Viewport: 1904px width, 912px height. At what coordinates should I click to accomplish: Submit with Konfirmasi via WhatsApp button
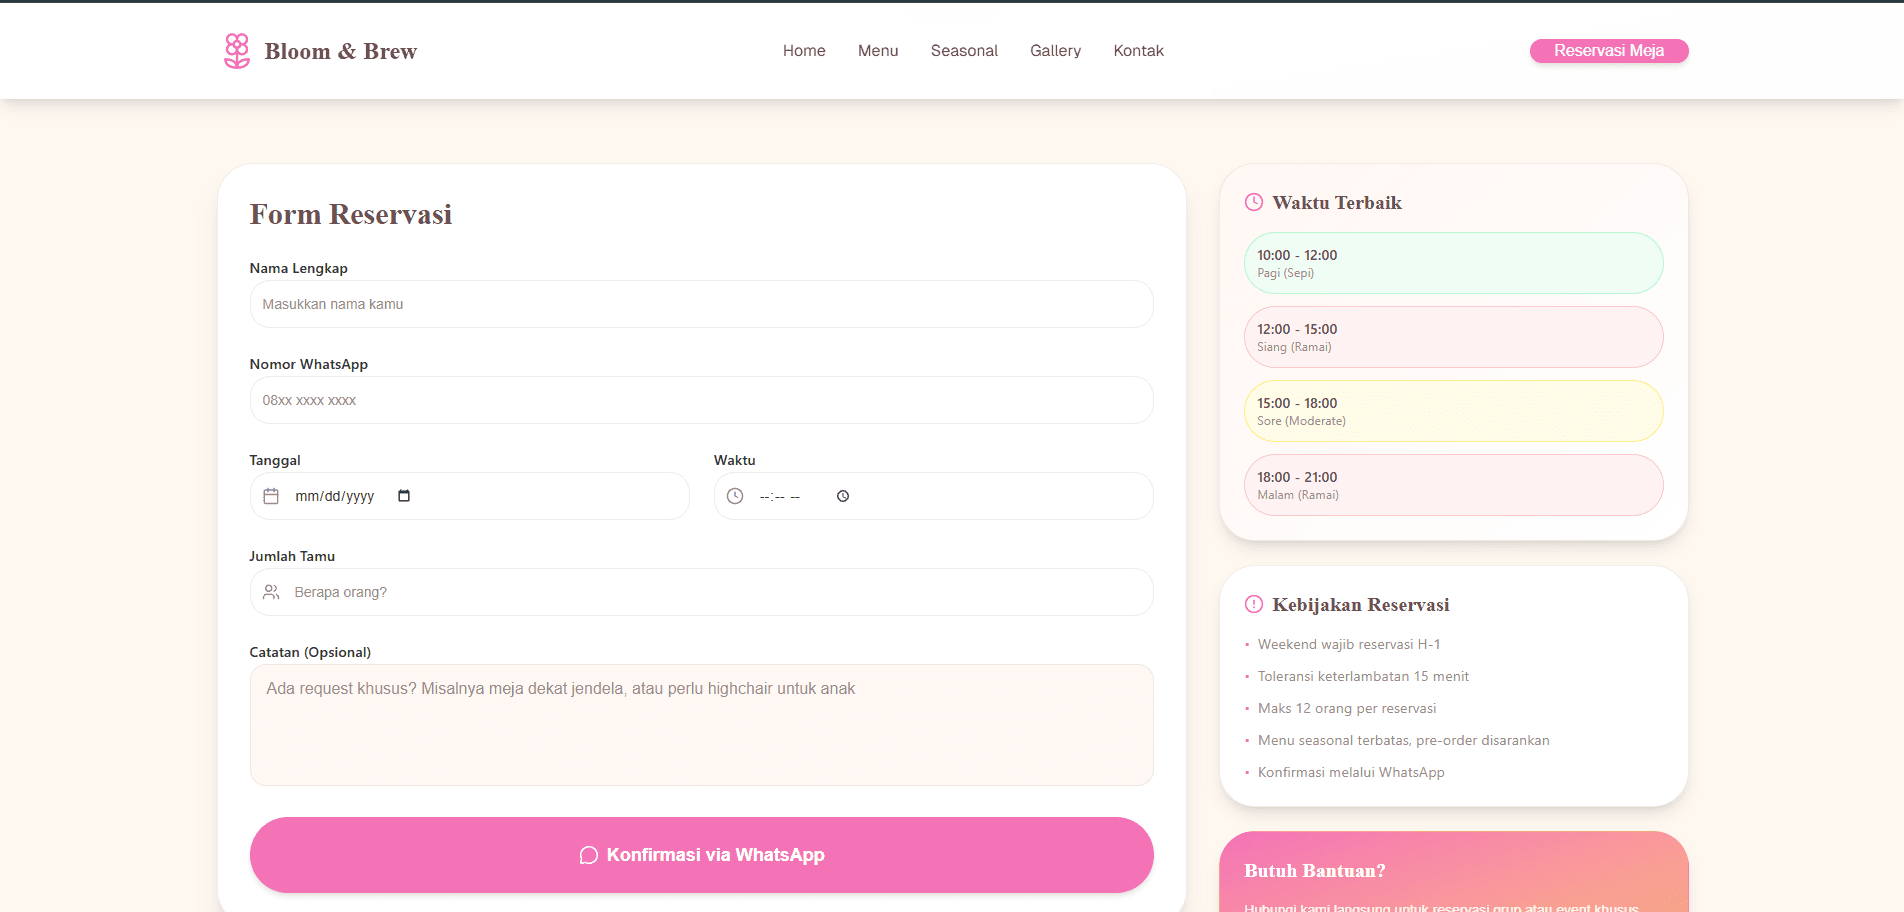point(701,855)
